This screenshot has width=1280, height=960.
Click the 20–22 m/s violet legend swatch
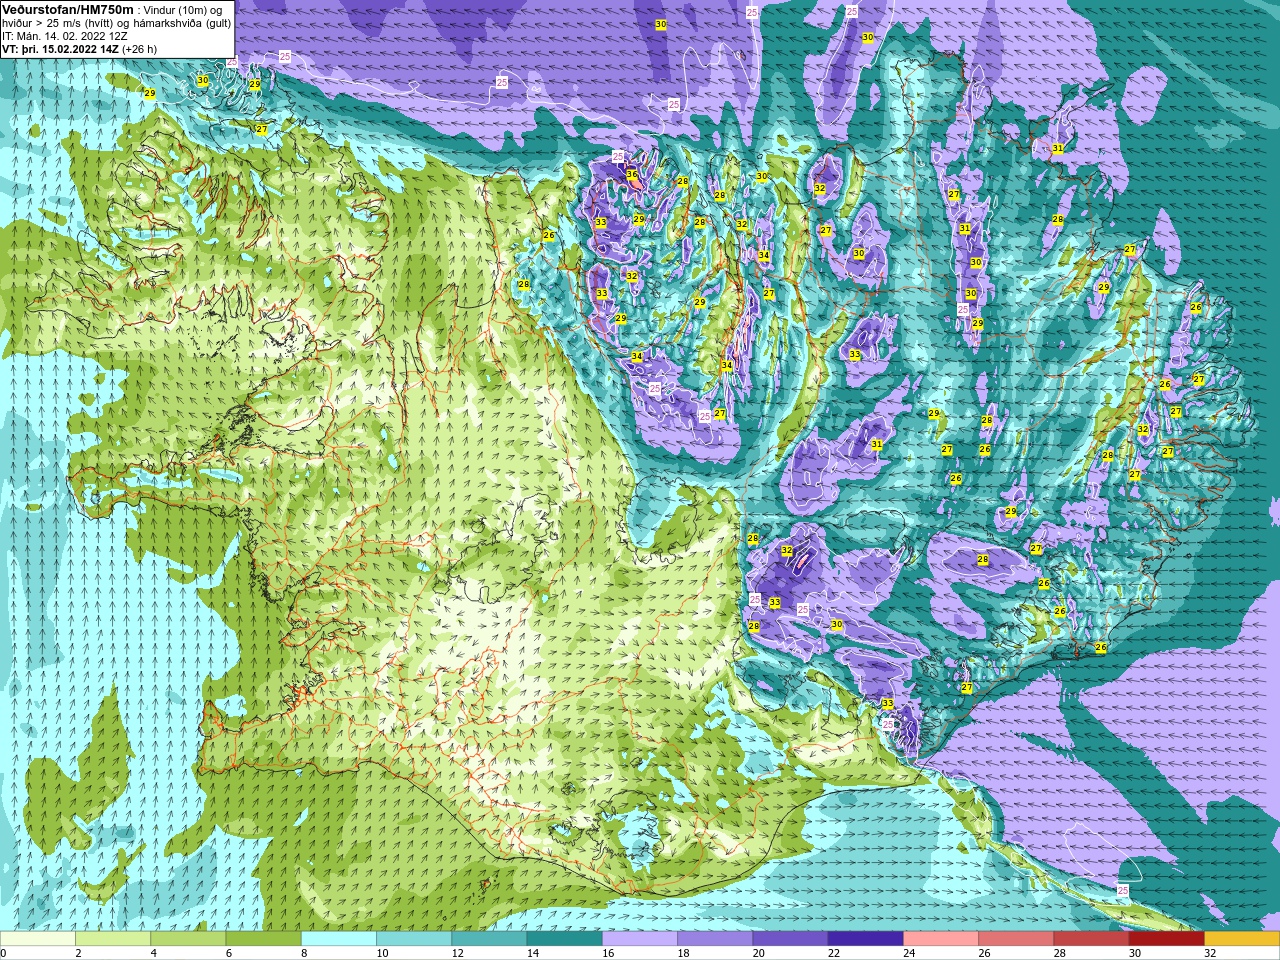790,939
